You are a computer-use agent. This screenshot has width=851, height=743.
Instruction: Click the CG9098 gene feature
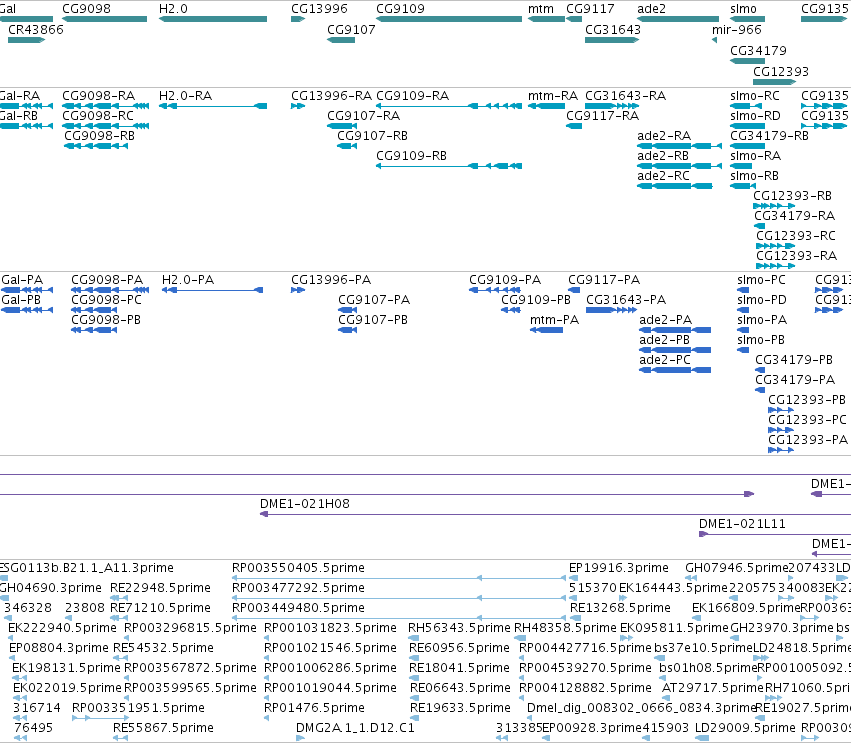click(x=105, y=19)
